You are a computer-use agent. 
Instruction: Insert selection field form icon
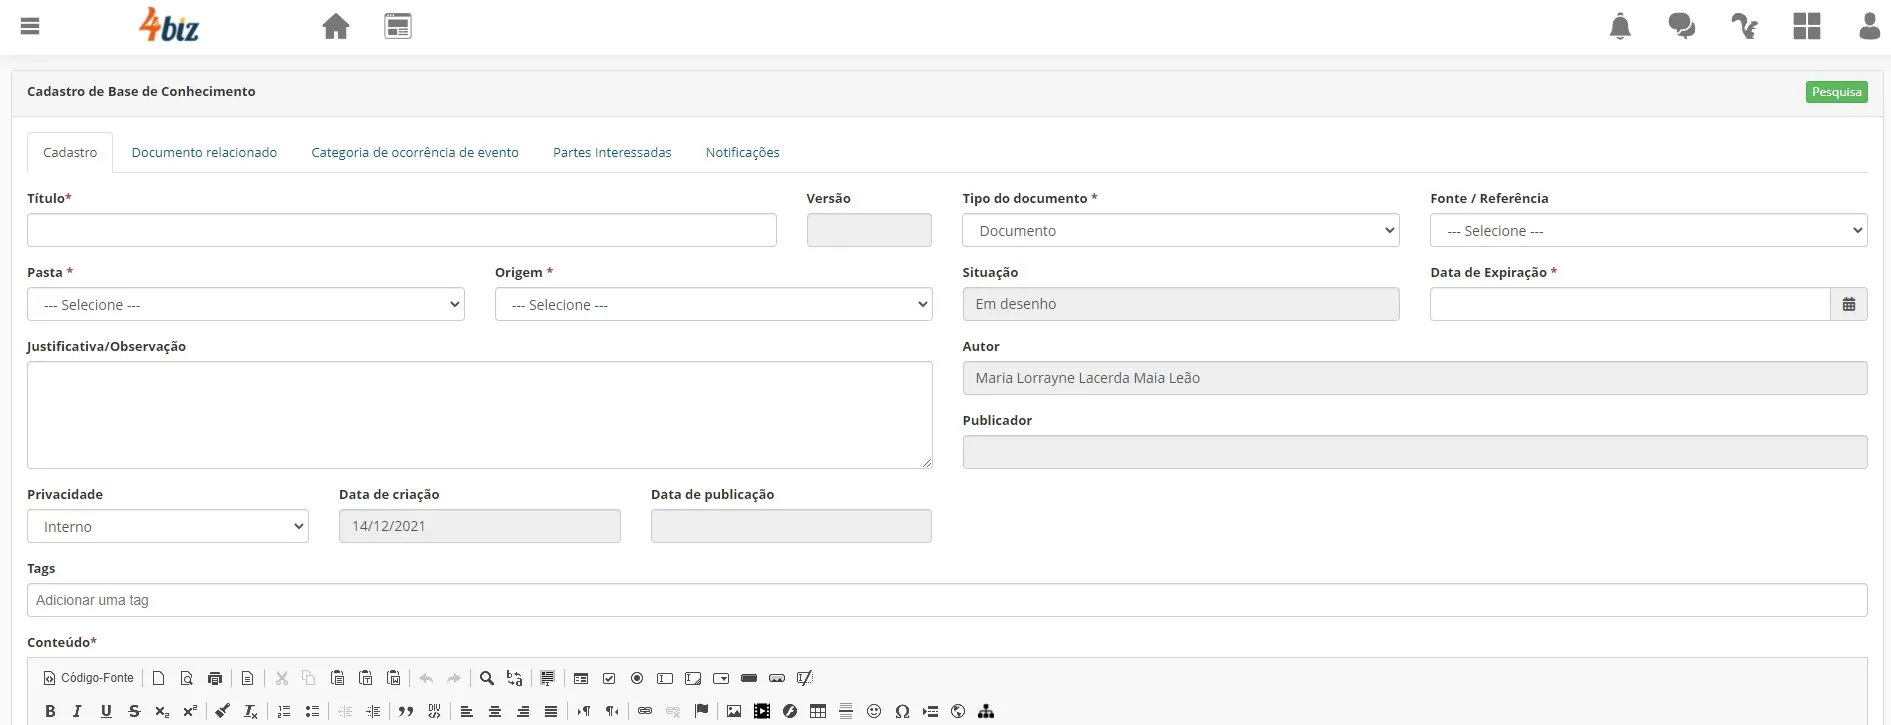coord(721,678)
